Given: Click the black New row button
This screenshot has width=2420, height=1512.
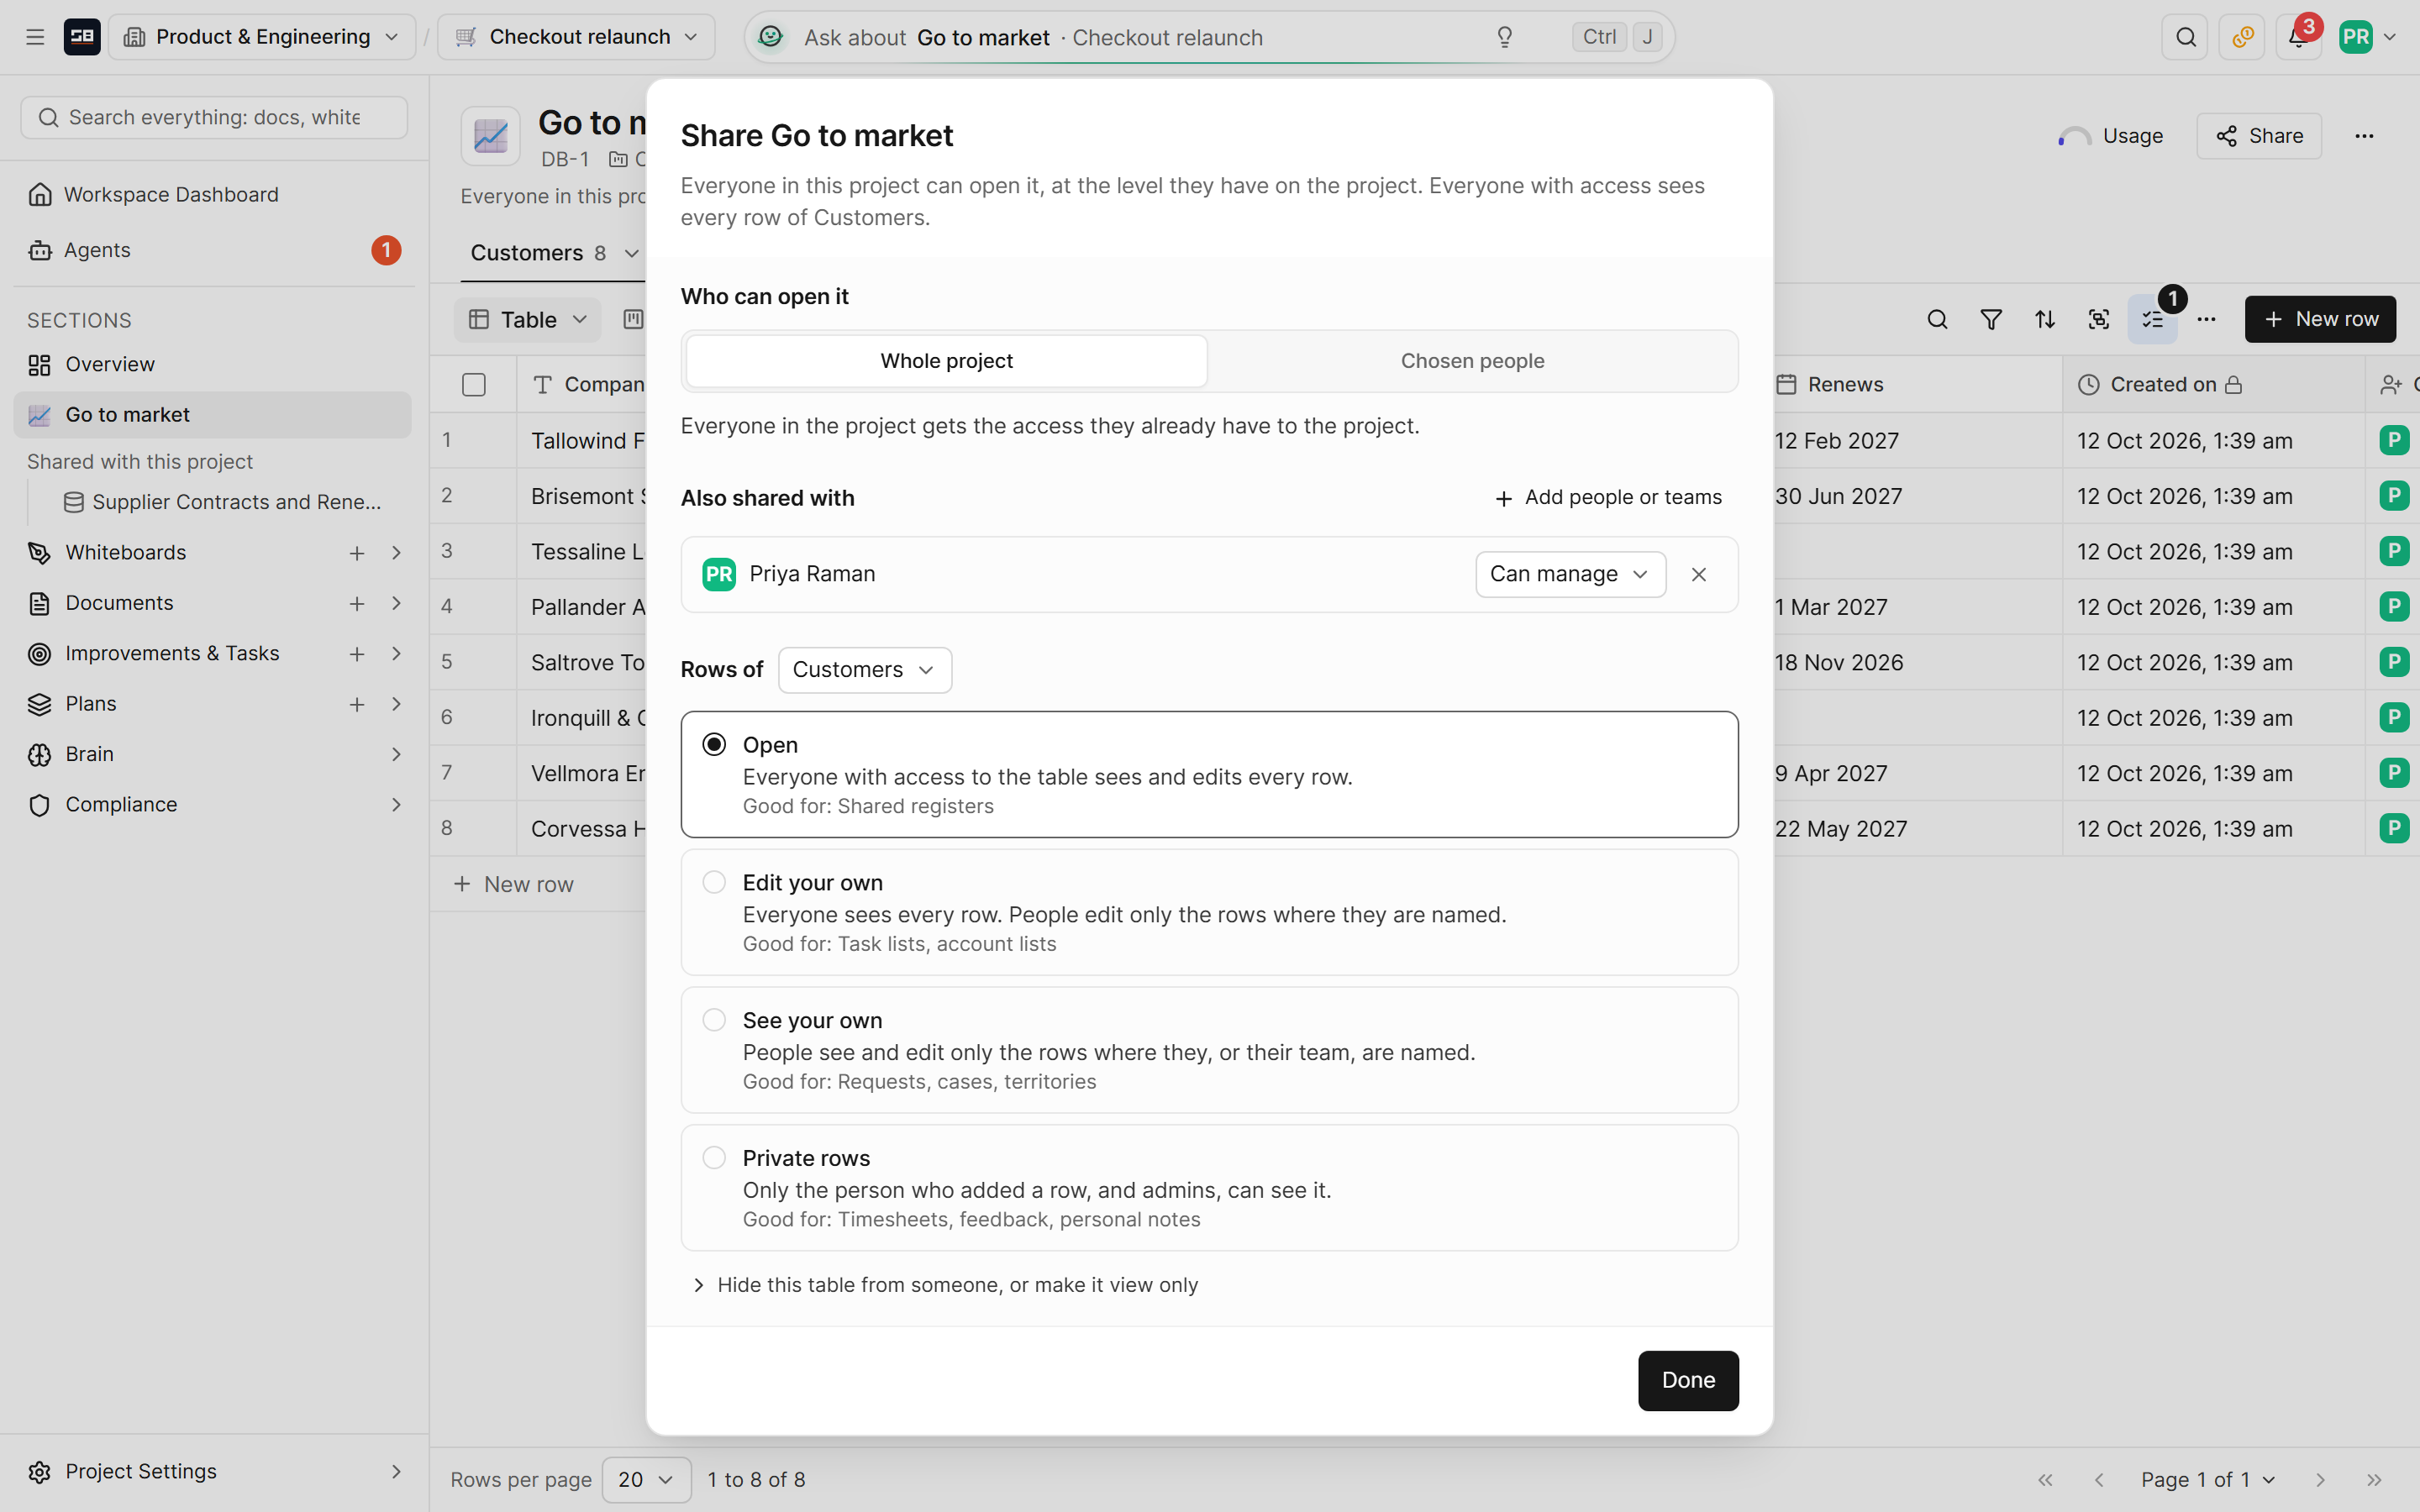Looking at the screenshot, I should pos(2319,319).
